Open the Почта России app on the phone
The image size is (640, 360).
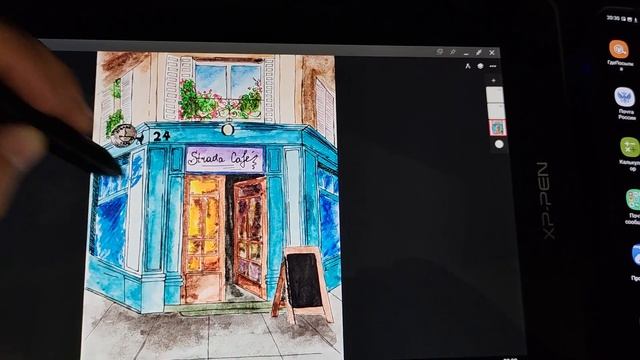pyautogui.click(x=624, y=97)
